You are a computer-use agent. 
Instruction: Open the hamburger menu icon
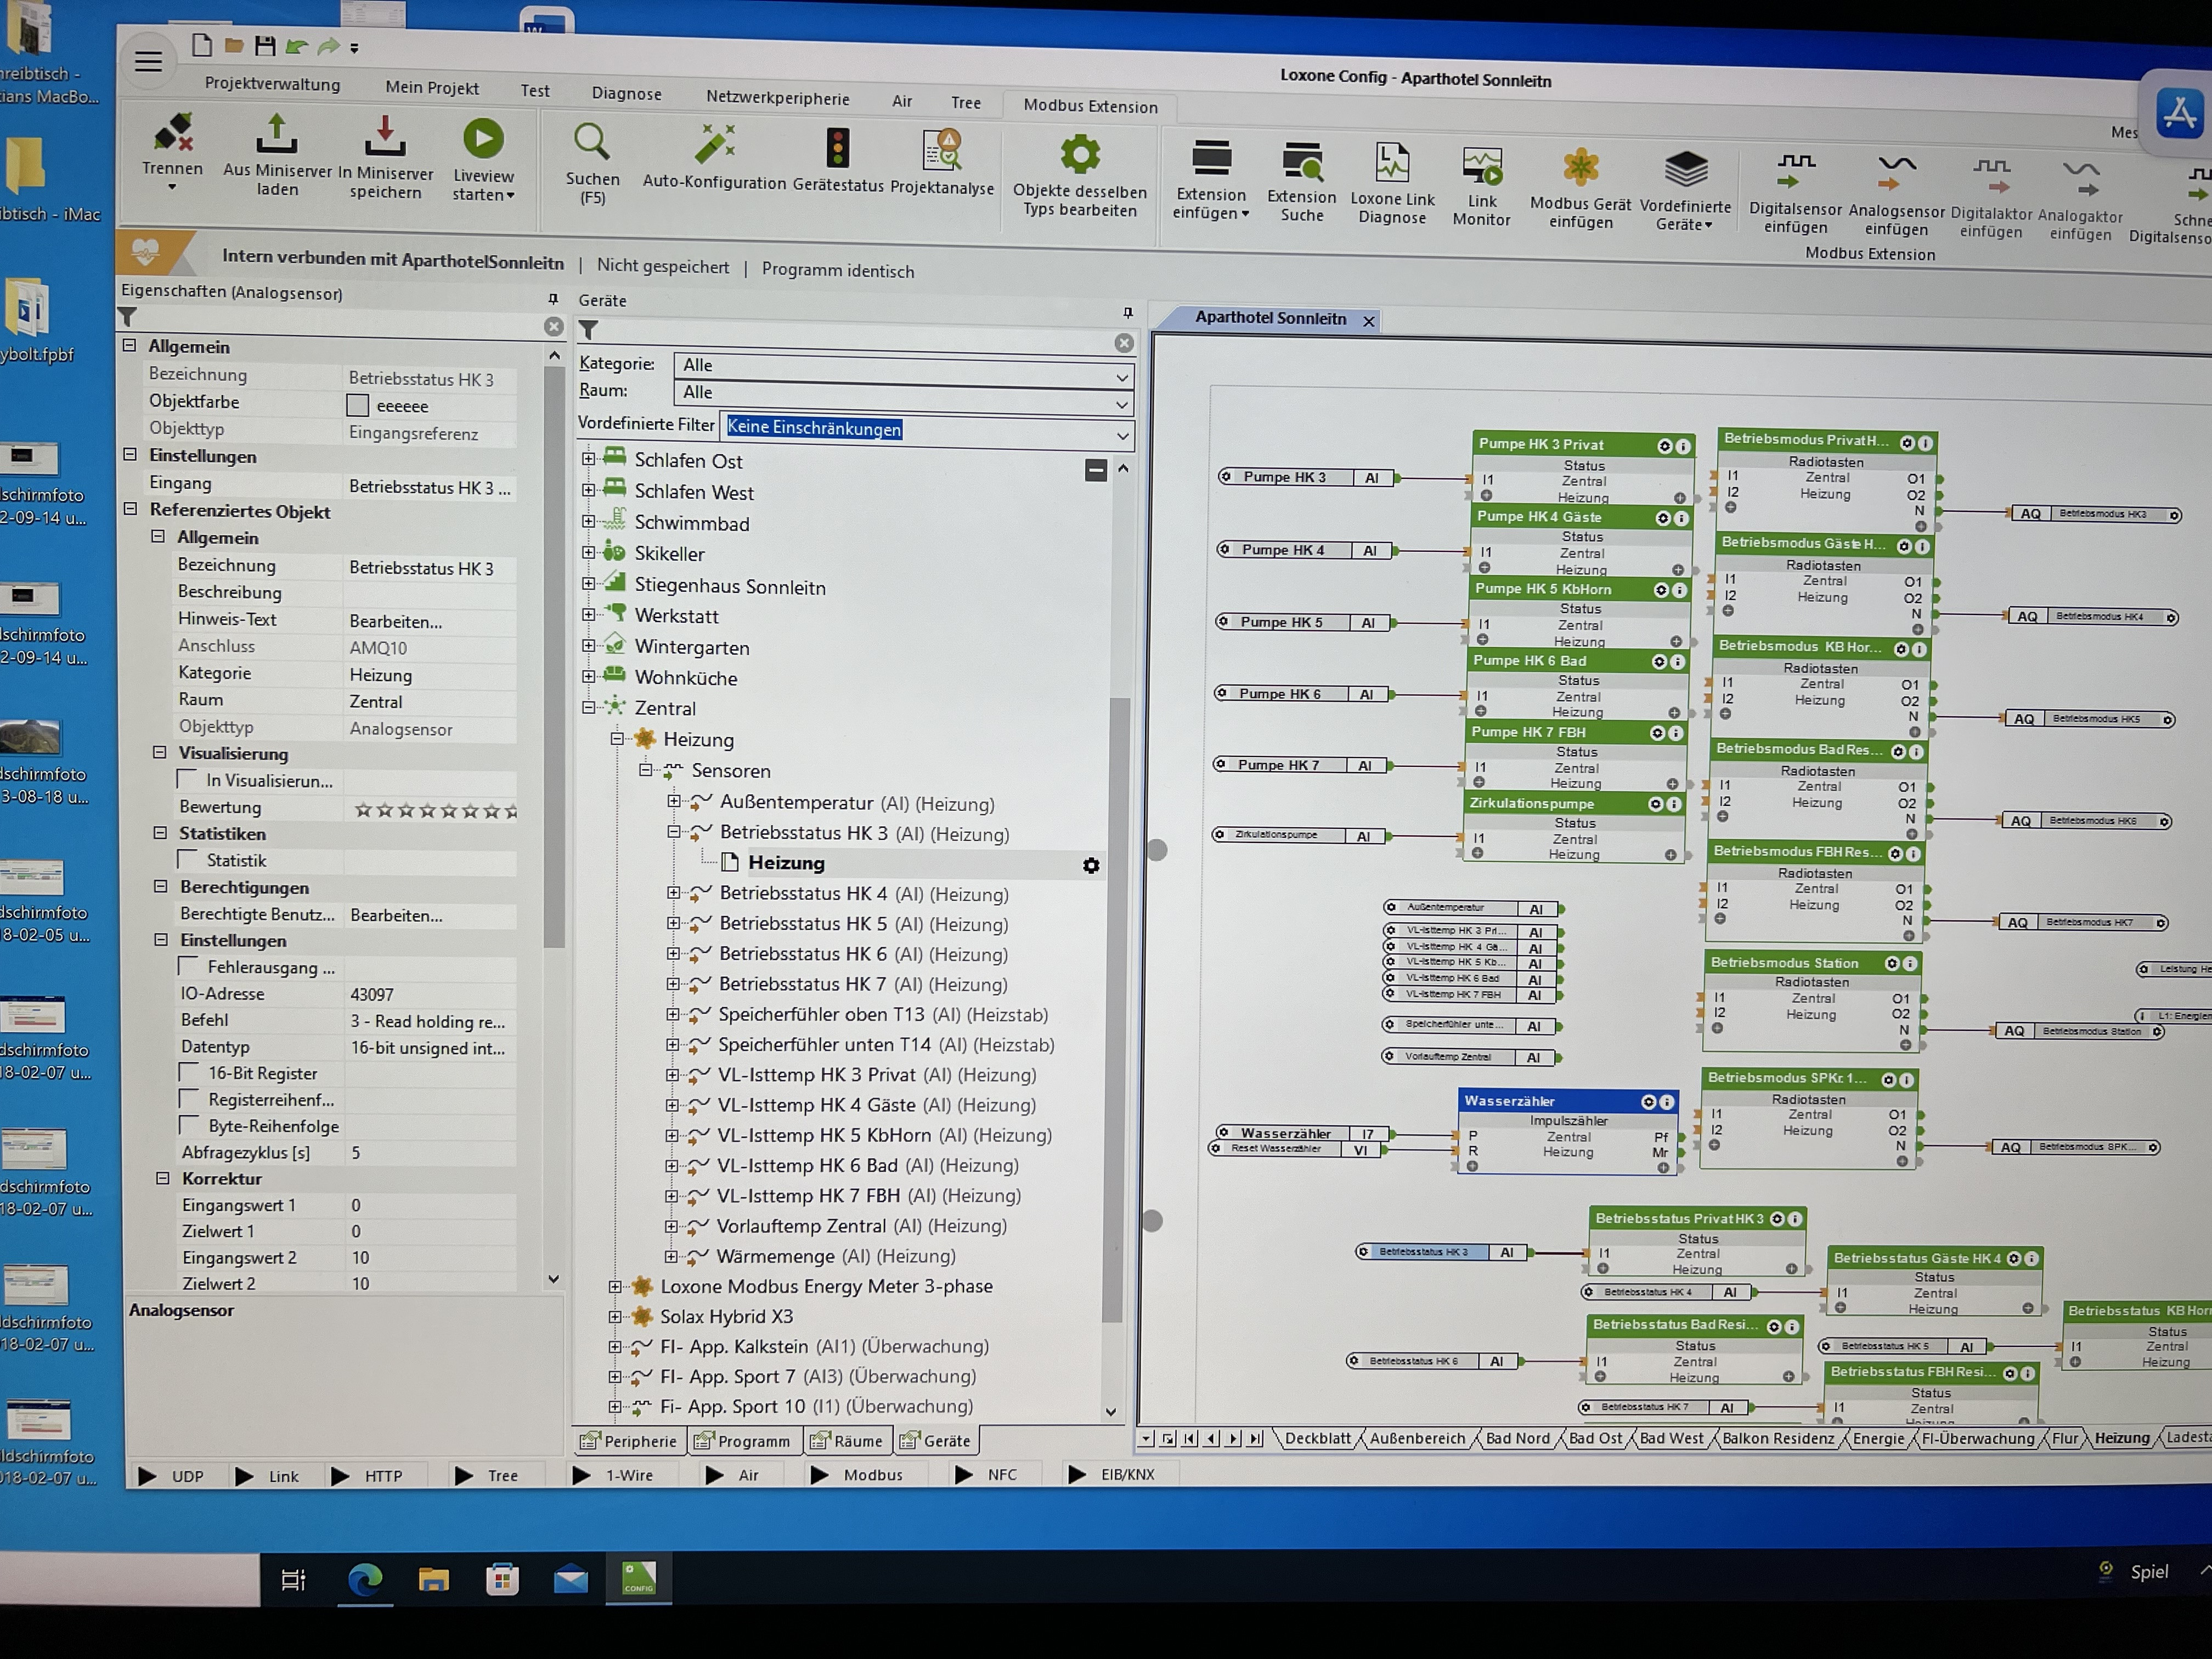148,62
